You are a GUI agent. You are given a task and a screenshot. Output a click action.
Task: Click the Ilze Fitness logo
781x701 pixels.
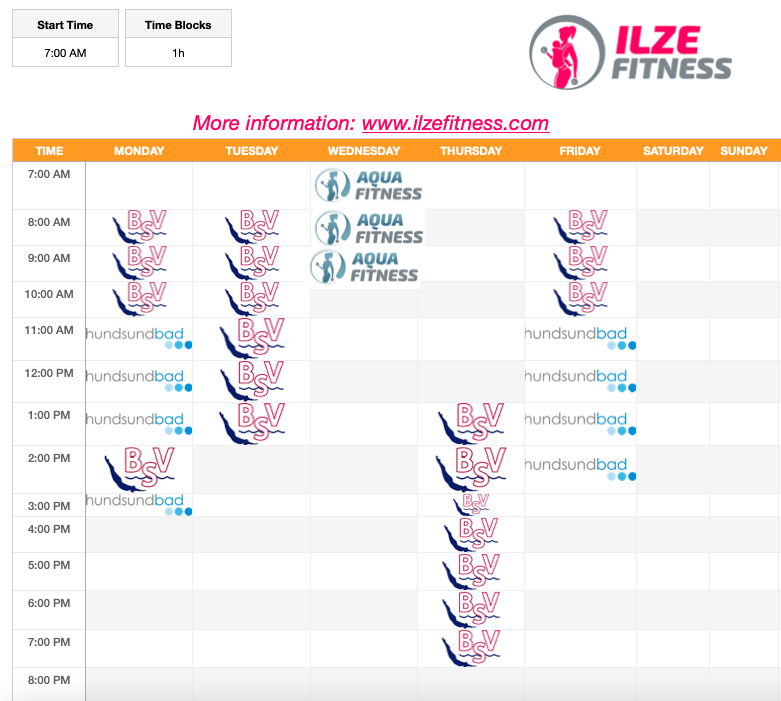[631, 52]
